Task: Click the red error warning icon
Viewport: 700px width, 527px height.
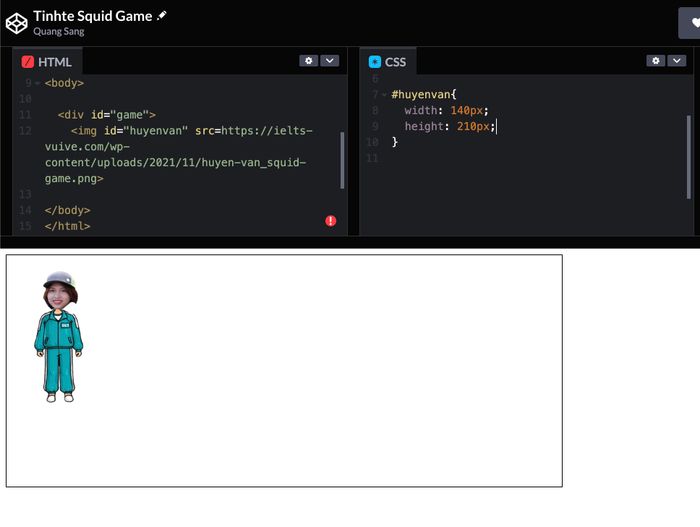Action: (331, 220)
